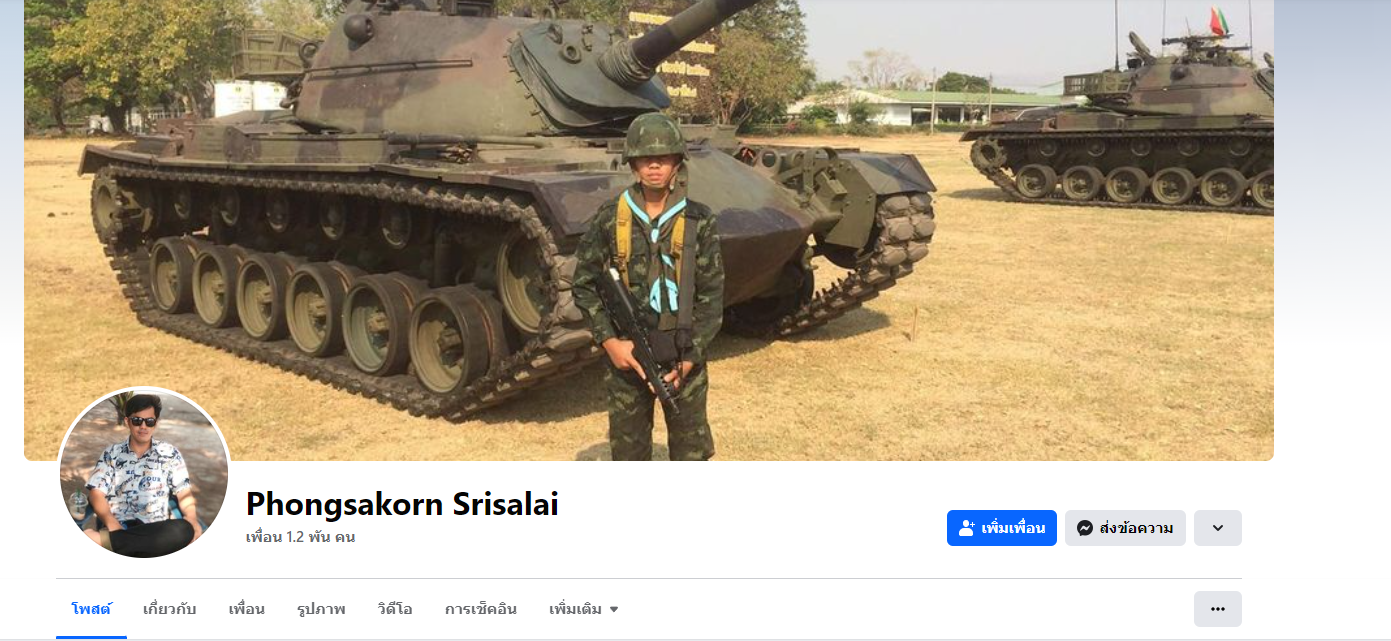Switch to the โพสต์ tab
The height and width of the screenshot is (641, 1391).
click(91, 609)
